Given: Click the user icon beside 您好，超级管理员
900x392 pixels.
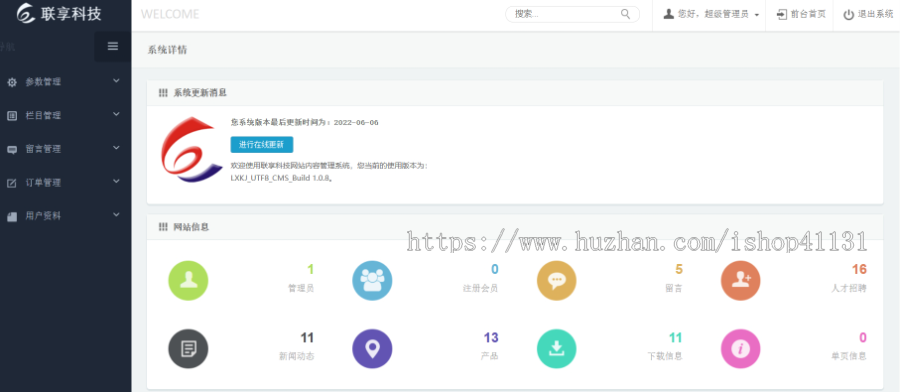Looking at the screenshot, I should [668, 14].
